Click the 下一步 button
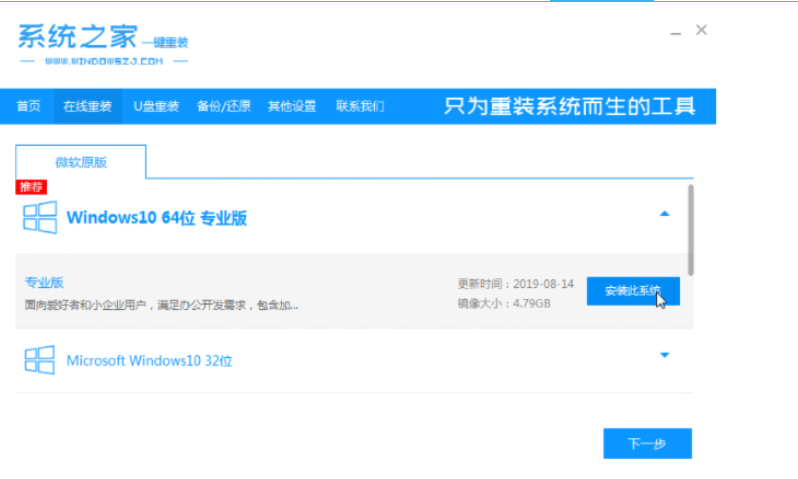The width and height of the screenshot is (798, 479). point(647,443)
